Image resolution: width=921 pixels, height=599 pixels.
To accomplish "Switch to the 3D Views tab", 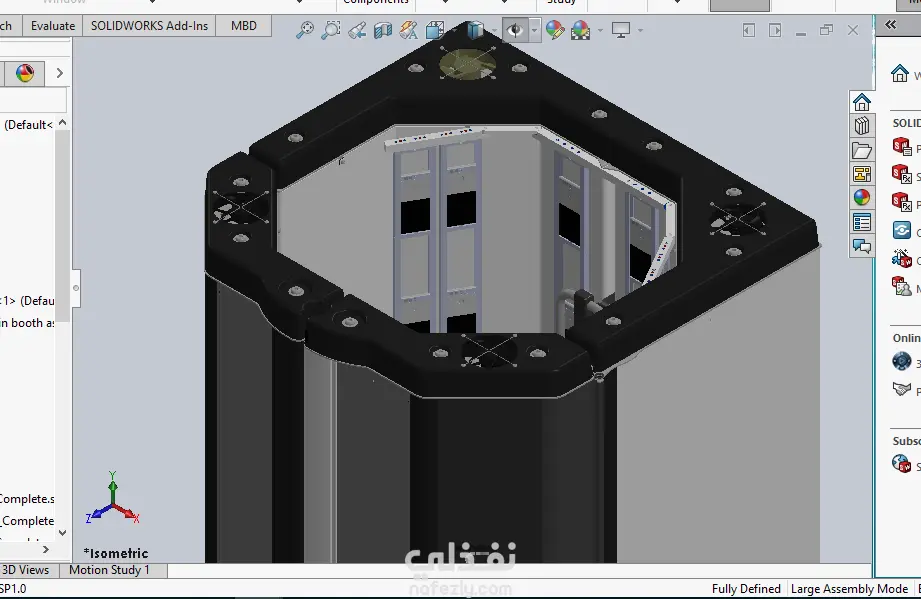I will [x=26, y=570].
